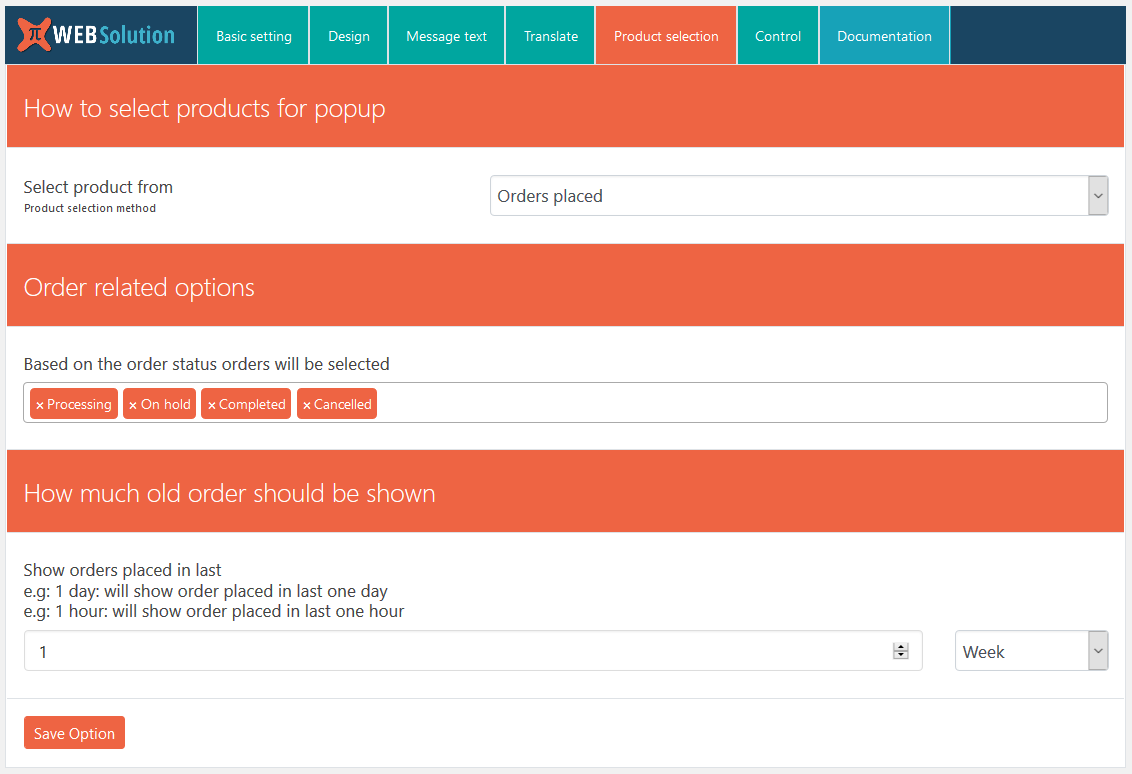Remove the Processing status tag via its x icon
This screenshot has width=1132, height=774.
click(40, 404)
